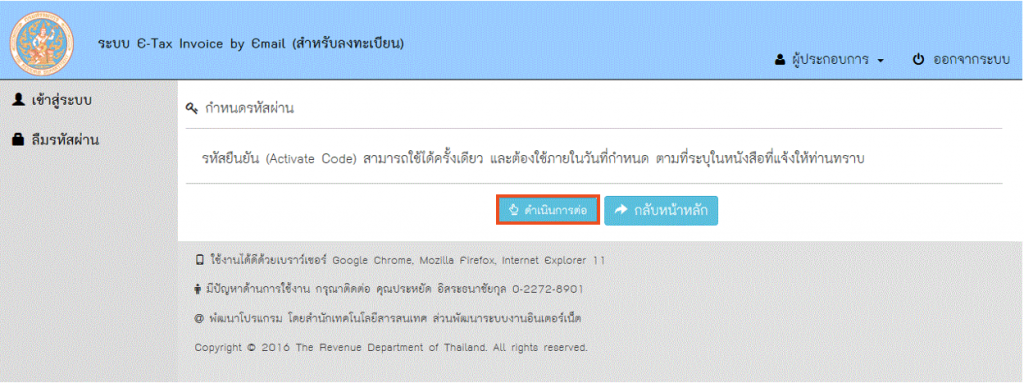This screenshot has width=1024, height=383.
Task: Click the กำหนดรหัสผ่าน heading text
Action: 248,108
